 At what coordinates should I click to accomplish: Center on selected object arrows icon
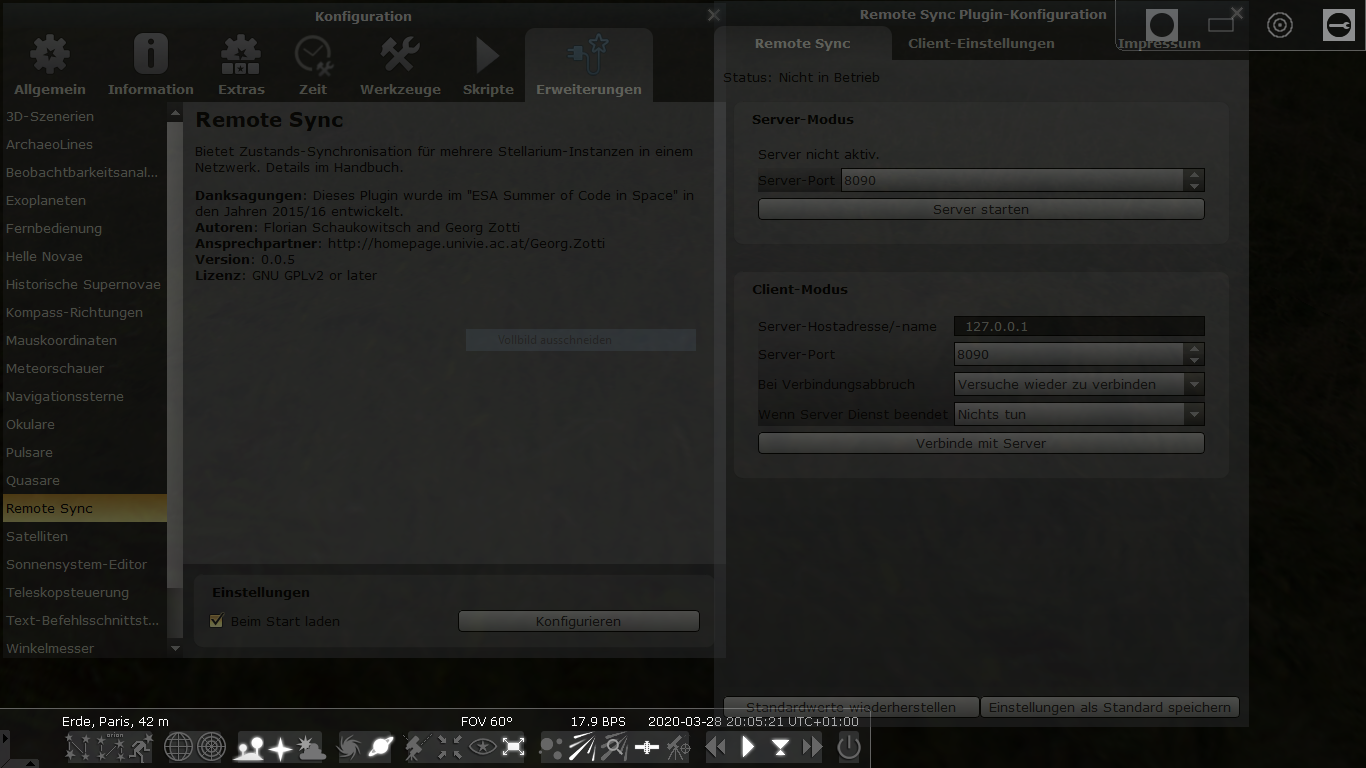(x=450, y=747)
